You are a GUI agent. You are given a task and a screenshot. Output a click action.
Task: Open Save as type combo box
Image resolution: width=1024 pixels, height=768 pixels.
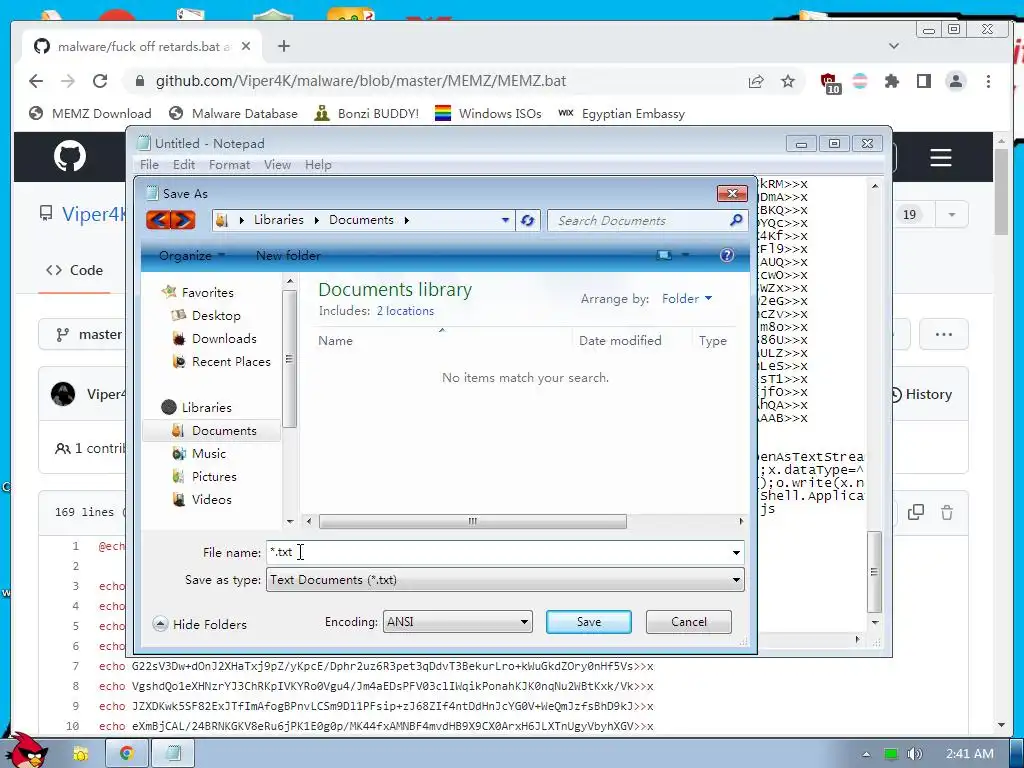pyautogui.click(x=505, y=580)
